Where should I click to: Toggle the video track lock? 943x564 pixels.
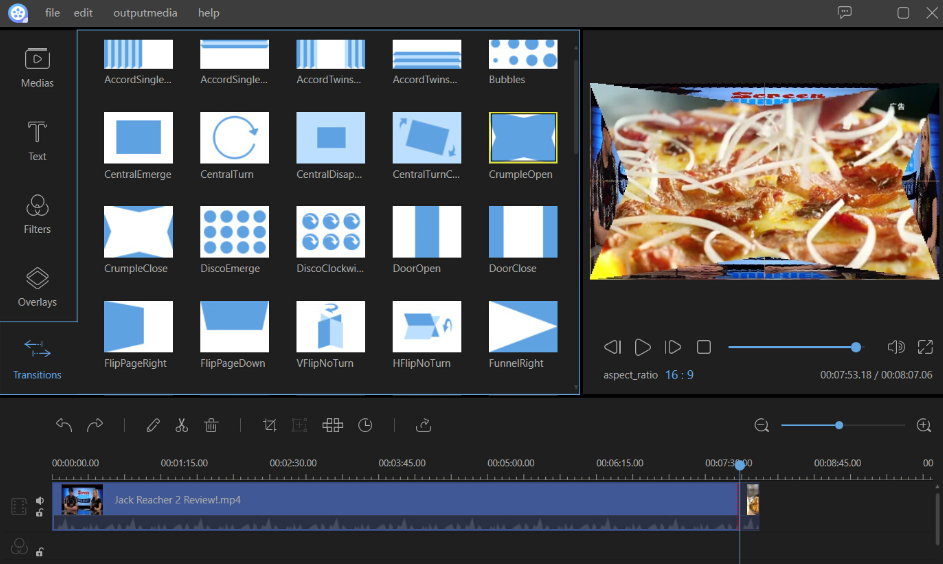40,513
